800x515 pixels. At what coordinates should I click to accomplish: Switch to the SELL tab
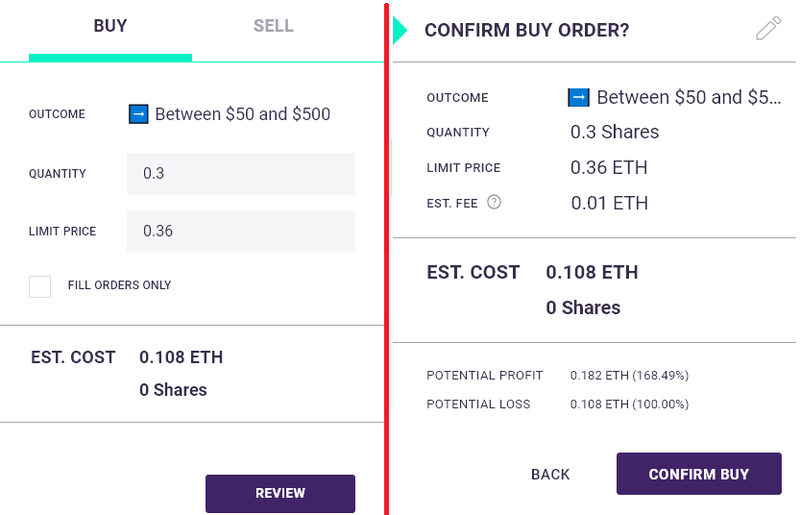pos(273,26)
